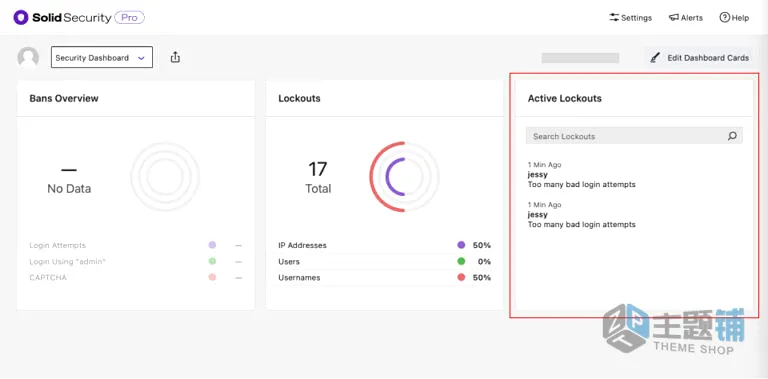The width and height of the screenshot is (768, 379).
Task: Click the CAPTCHA legend dot
Action: (x=212, y=278)
